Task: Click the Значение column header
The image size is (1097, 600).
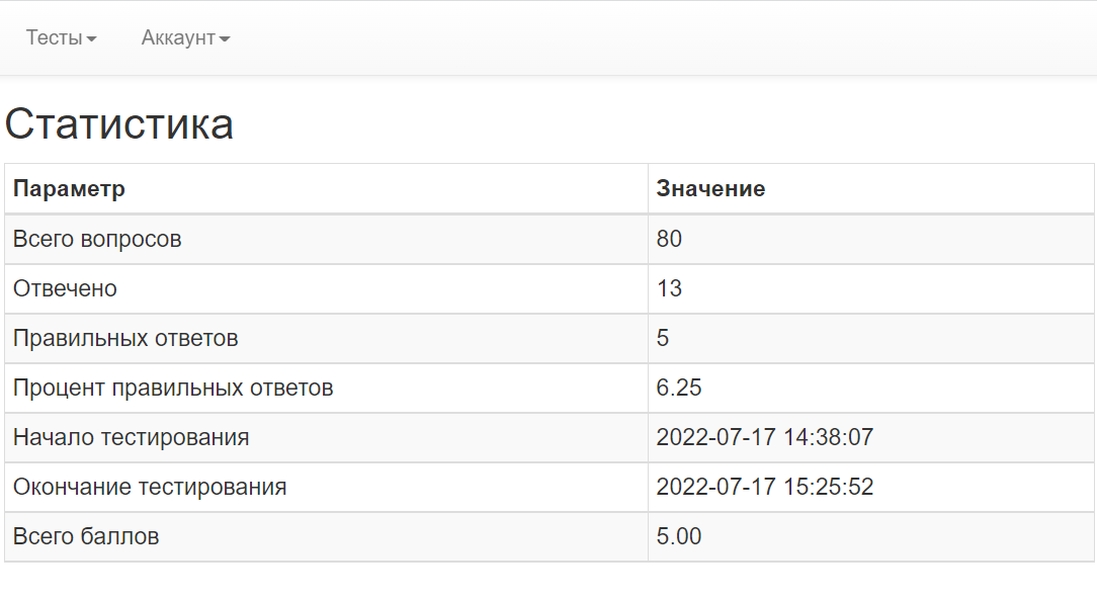Action: coord(710,188)
